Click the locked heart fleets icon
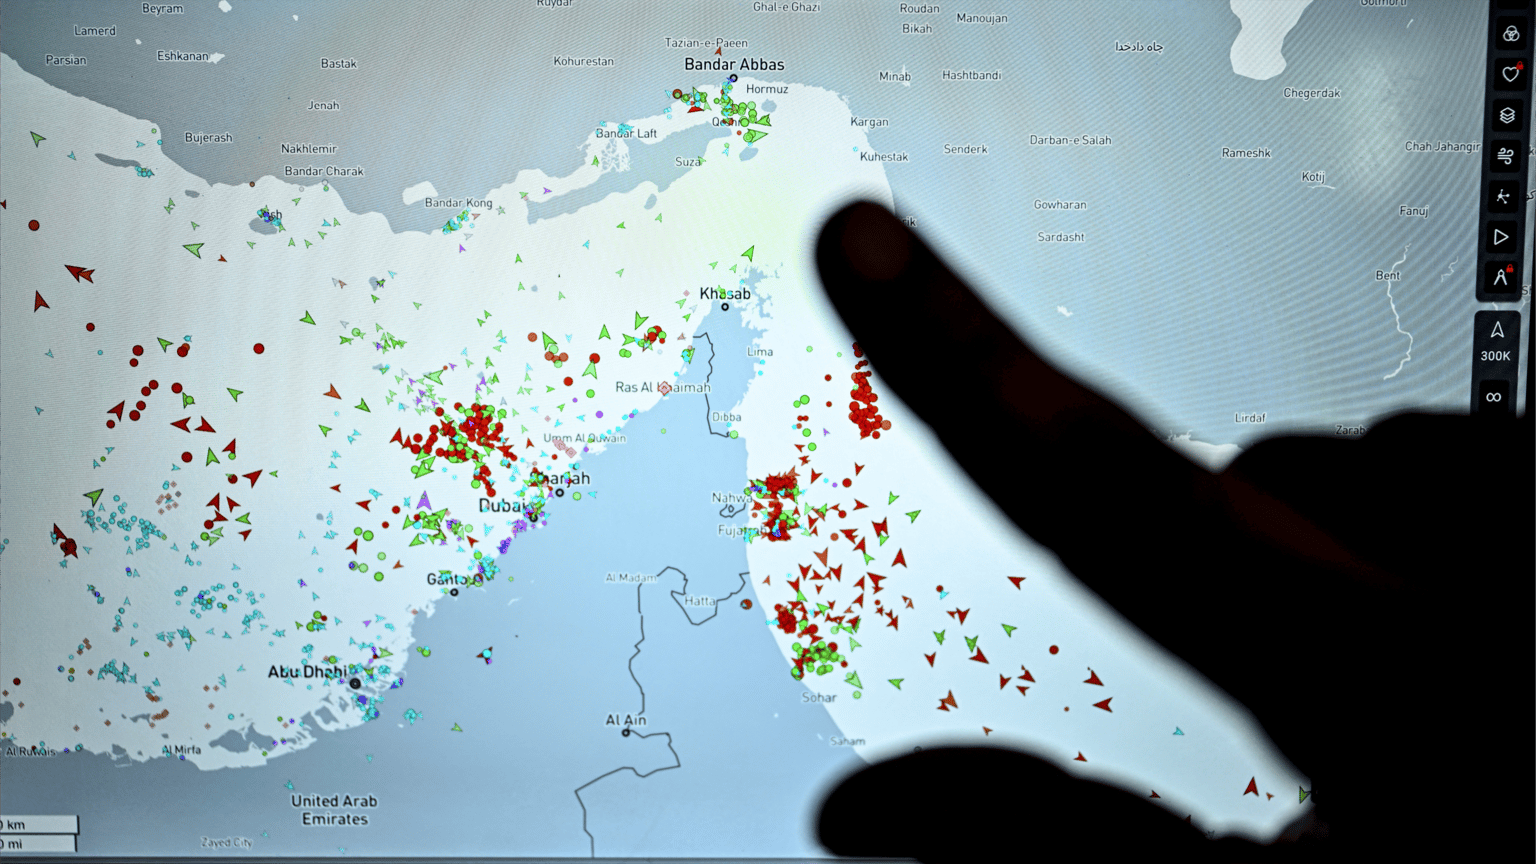The width and height of the screenshot is (1536, 864). pos(1510,74)
